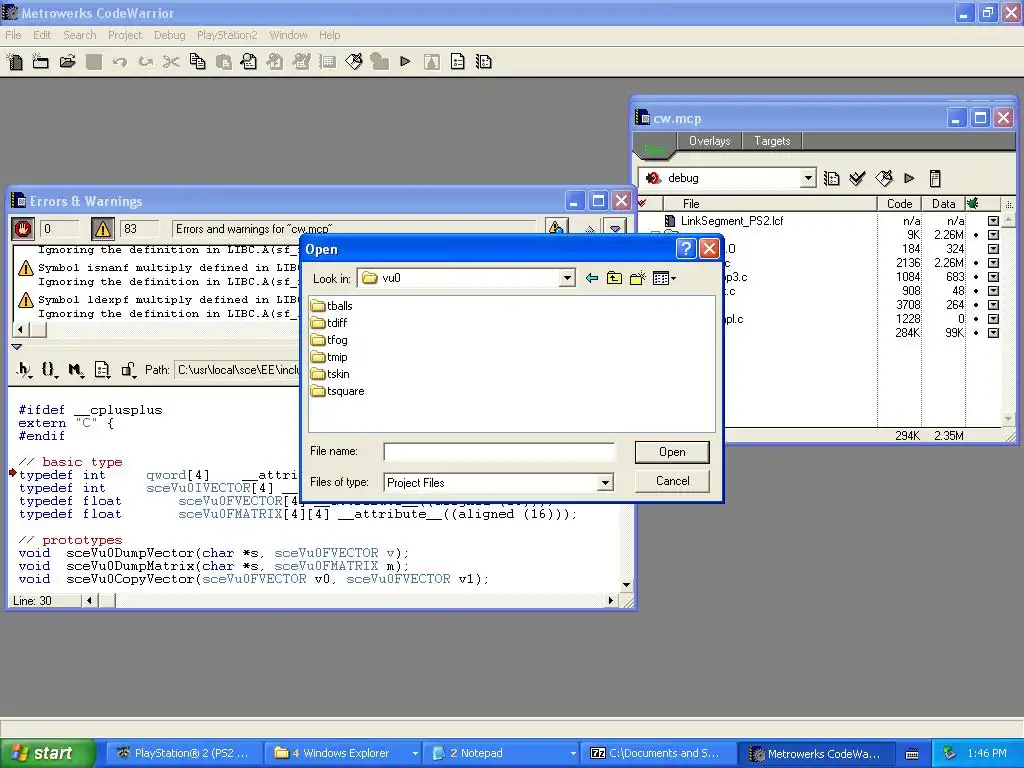Open the PlayStation2 menu
1024x768 pixels.
[227, 35]
